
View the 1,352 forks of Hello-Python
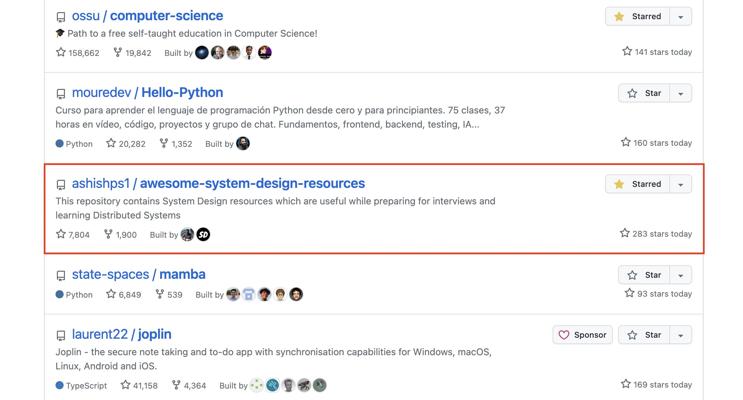click(x=176, y=144)
